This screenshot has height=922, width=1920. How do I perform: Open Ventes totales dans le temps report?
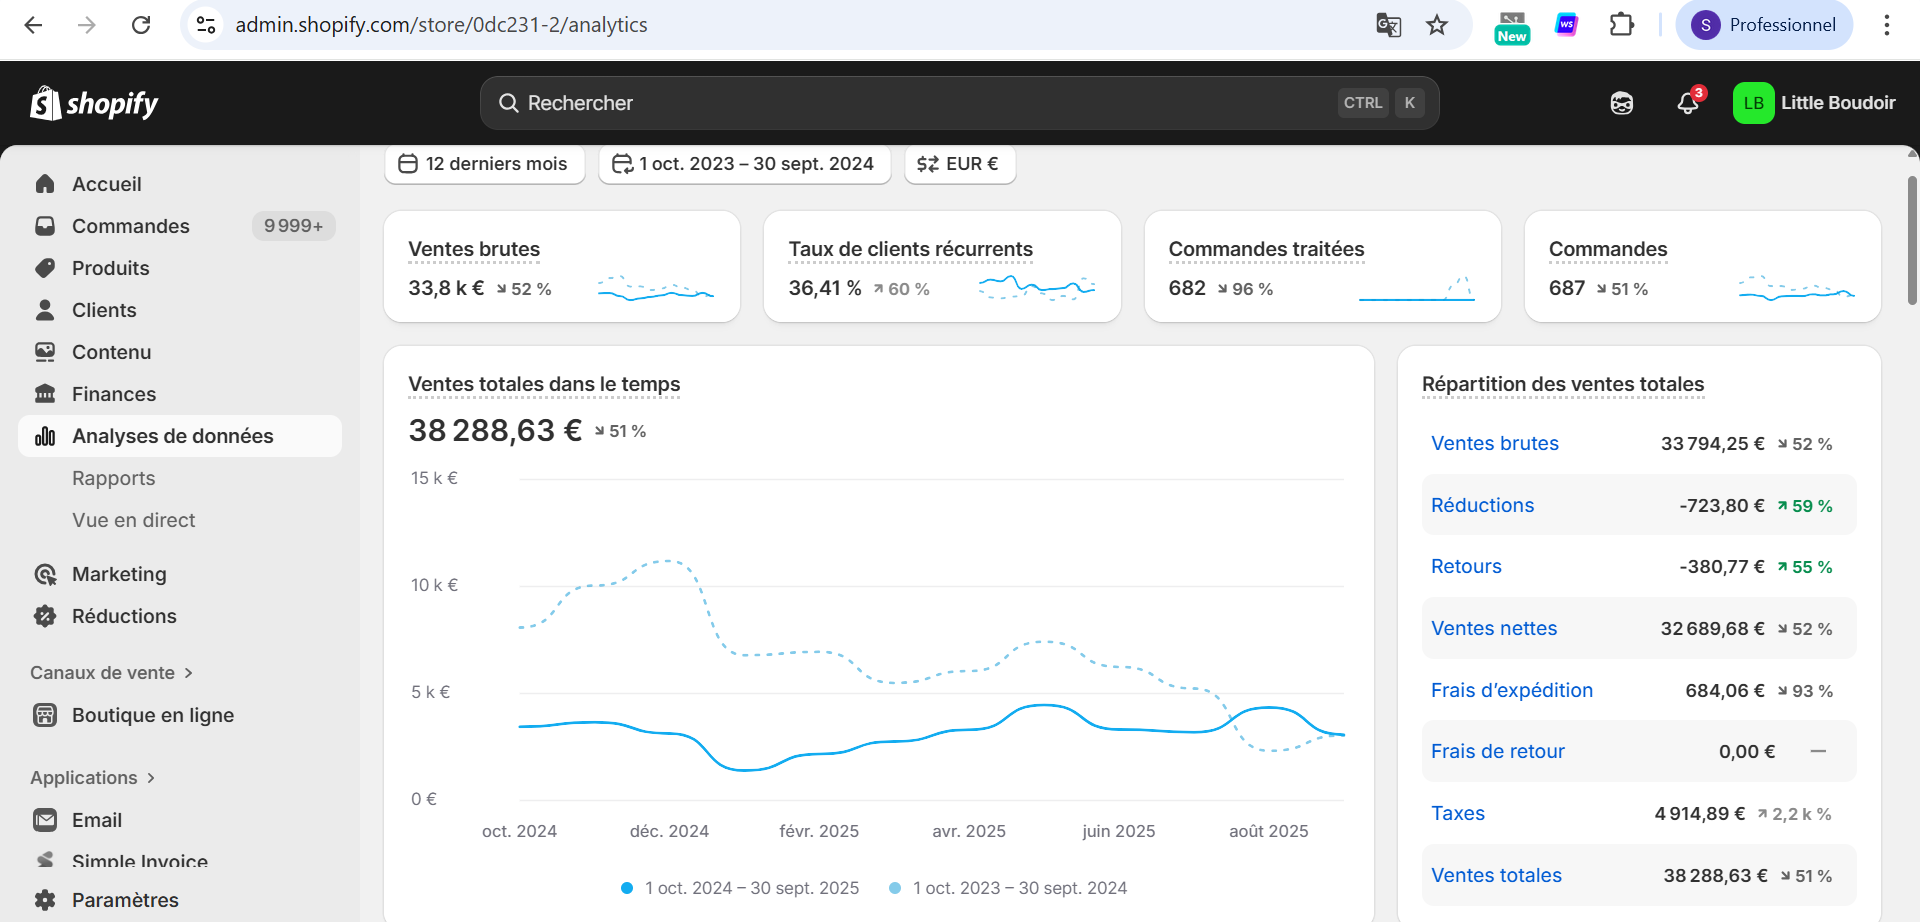click(544, 384)
